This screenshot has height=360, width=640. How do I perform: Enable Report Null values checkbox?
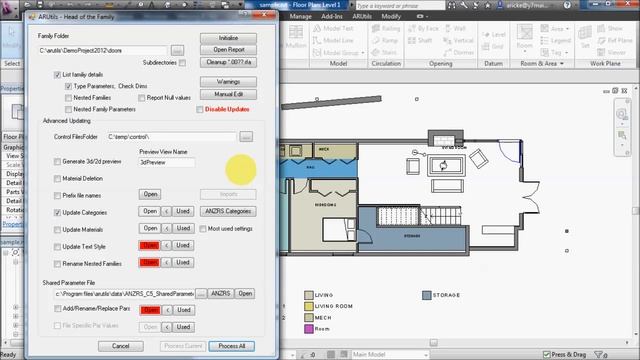(141, 98)
